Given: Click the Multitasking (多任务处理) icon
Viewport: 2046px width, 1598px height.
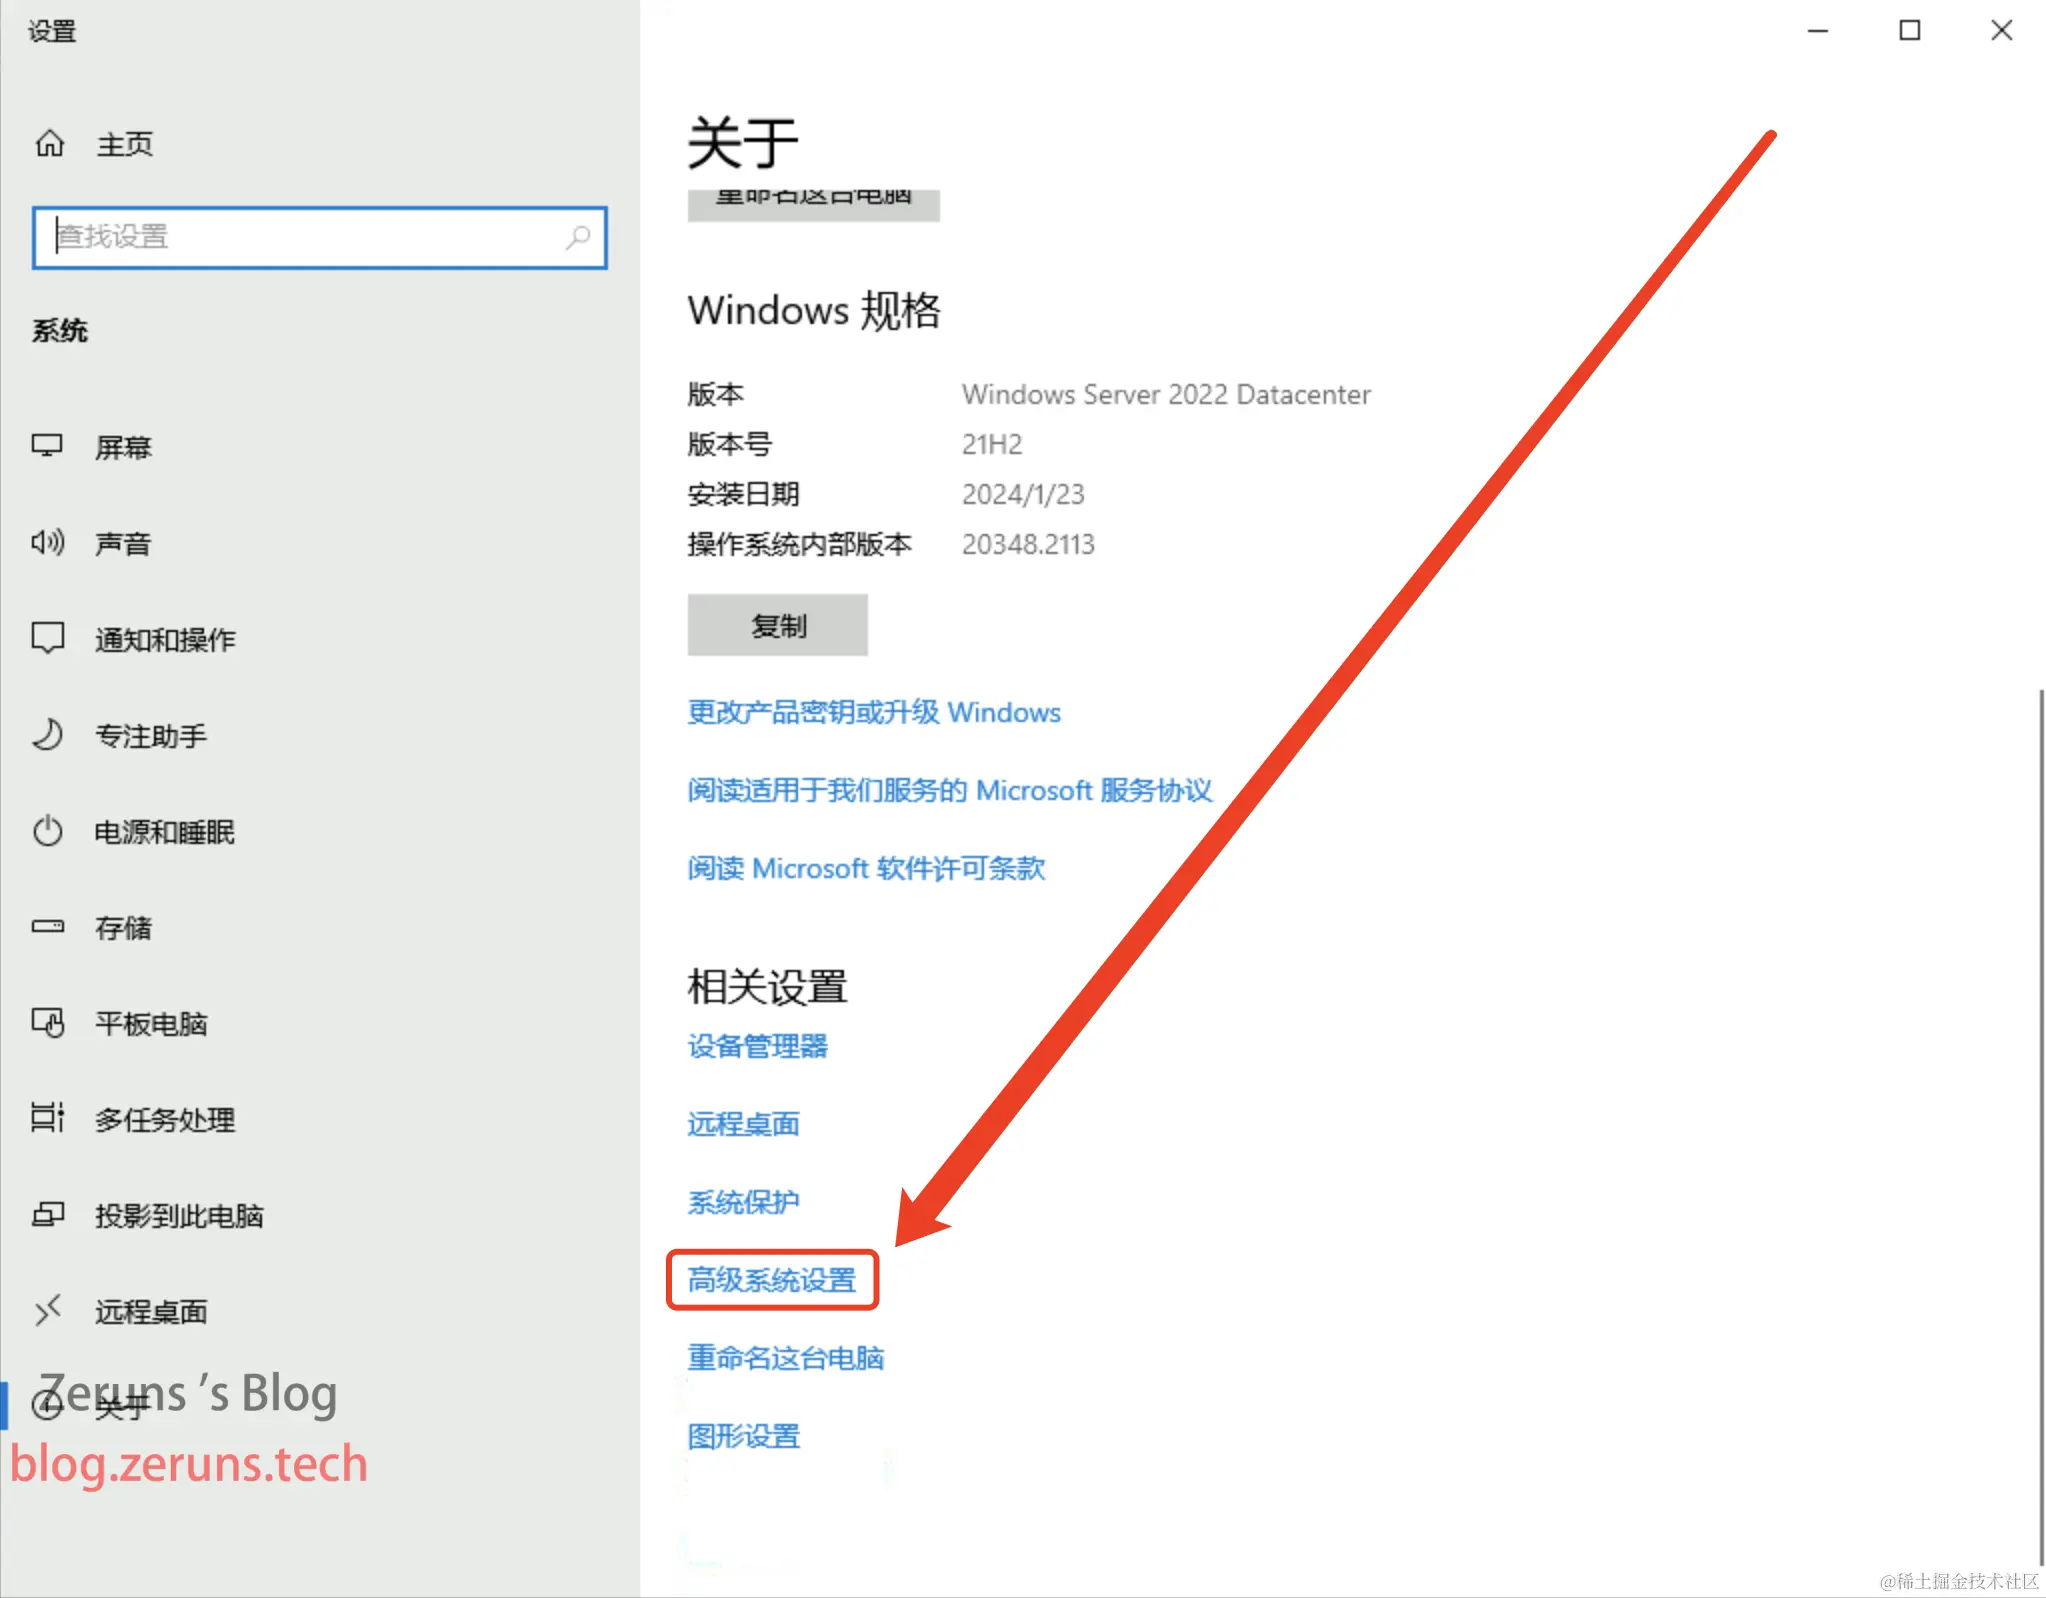Looking at the screenshot, I should point(47,1118).
